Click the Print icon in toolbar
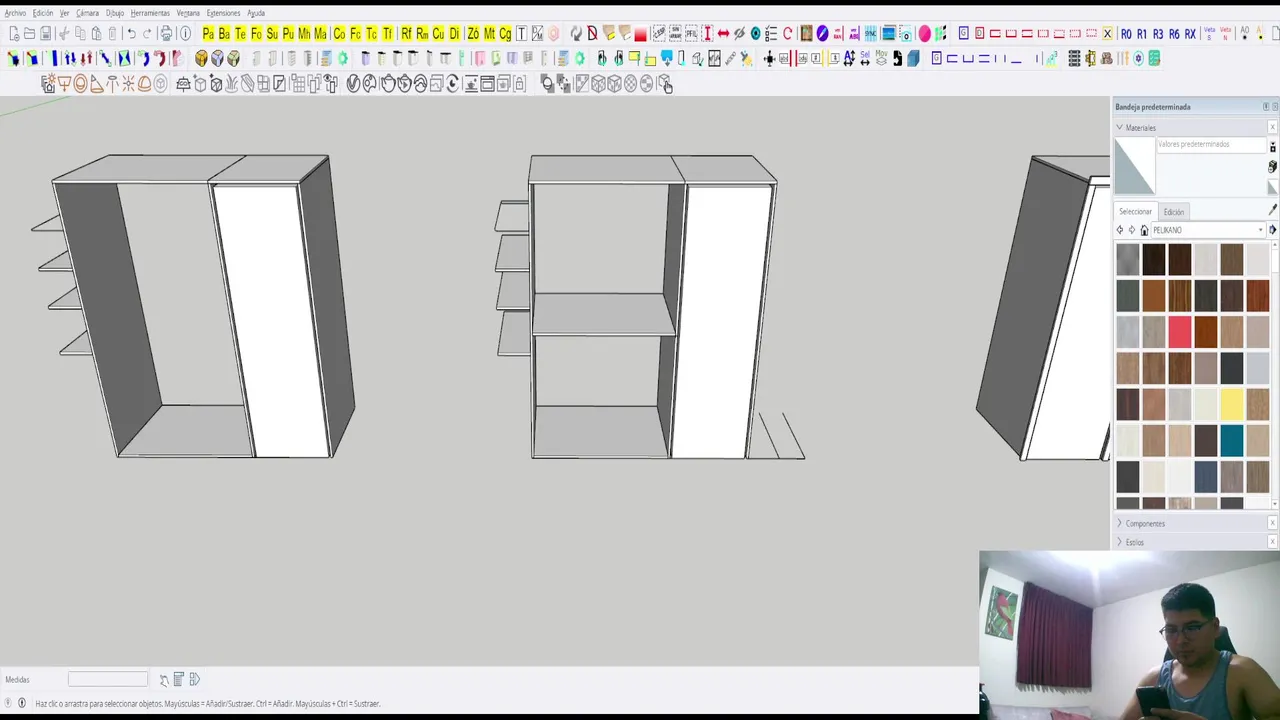The image size is (1280, 720). (x=166, y=33)
